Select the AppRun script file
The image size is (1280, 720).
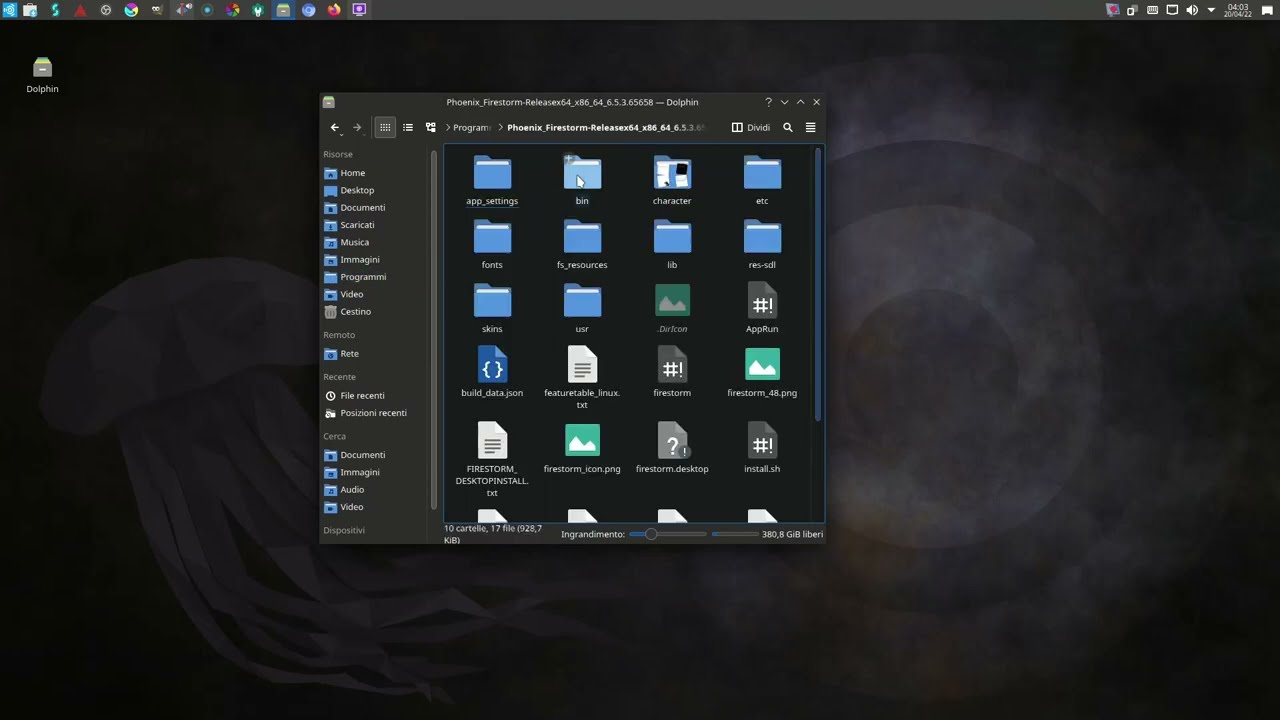pyautogui.click(x=762, y=309)
